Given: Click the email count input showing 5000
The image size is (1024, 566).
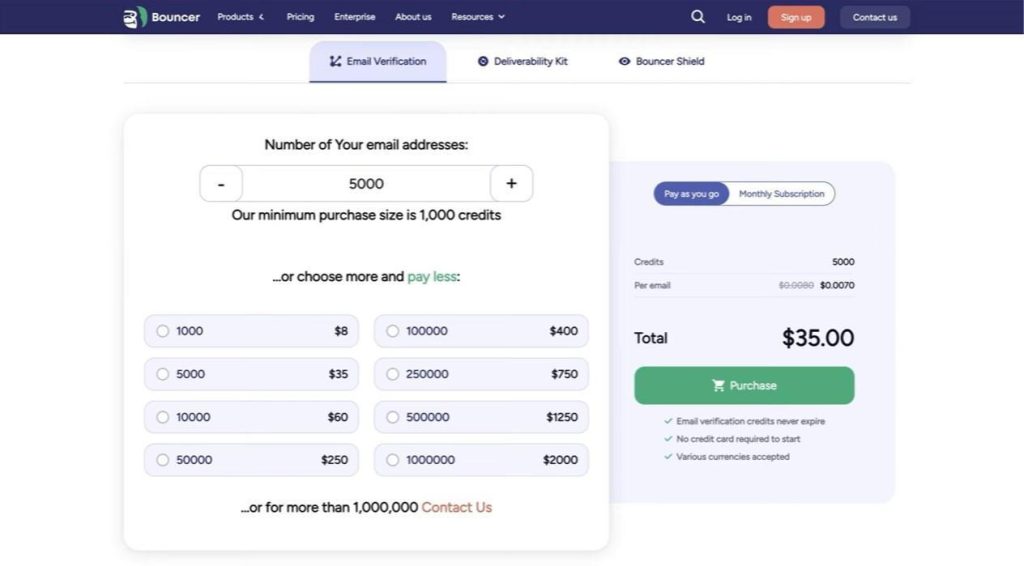Looking at the screenshot, I should [x=366, y=183].
